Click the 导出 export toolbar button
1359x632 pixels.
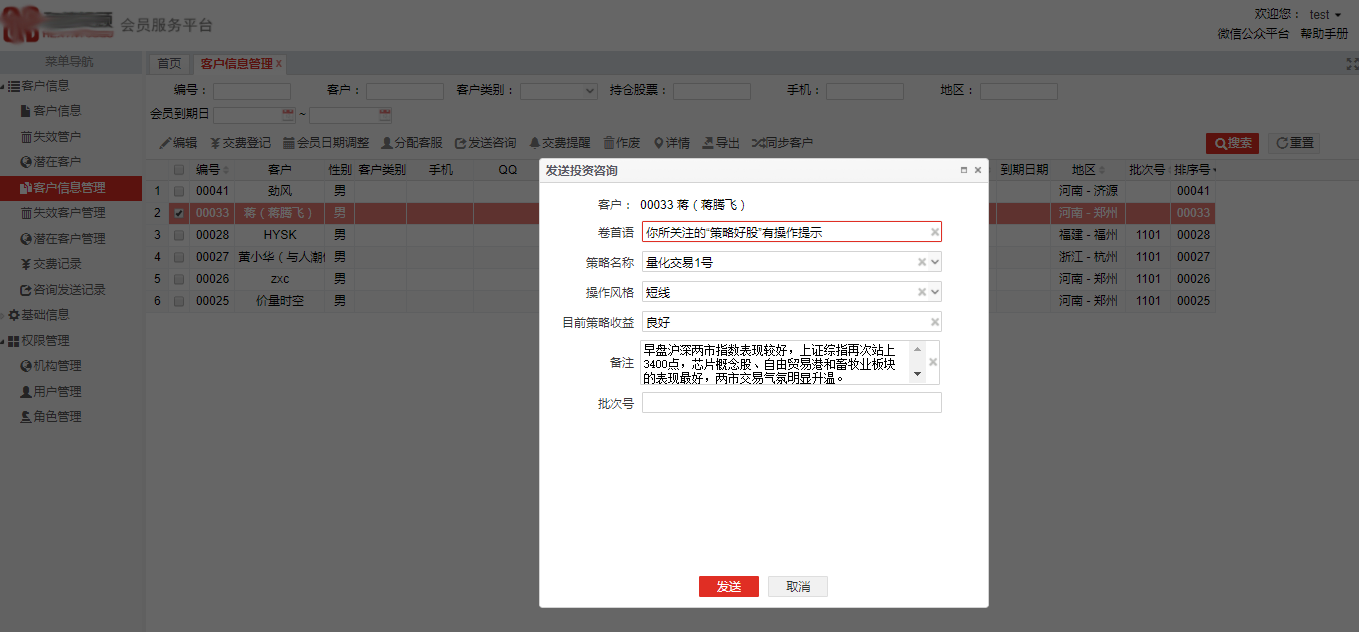721,143
